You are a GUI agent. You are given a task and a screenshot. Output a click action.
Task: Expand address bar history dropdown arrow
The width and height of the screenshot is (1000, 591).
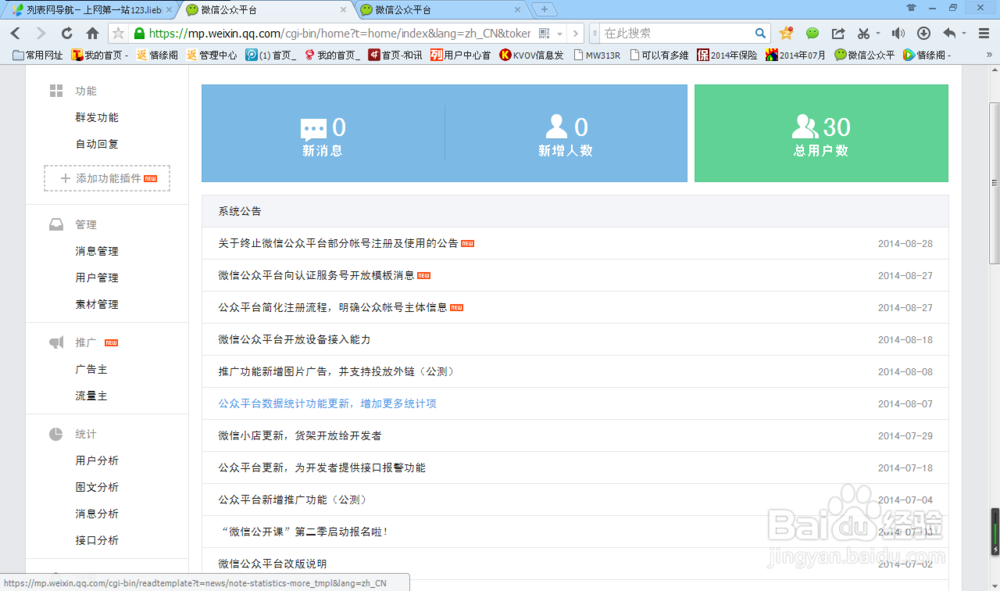point(560,34)
